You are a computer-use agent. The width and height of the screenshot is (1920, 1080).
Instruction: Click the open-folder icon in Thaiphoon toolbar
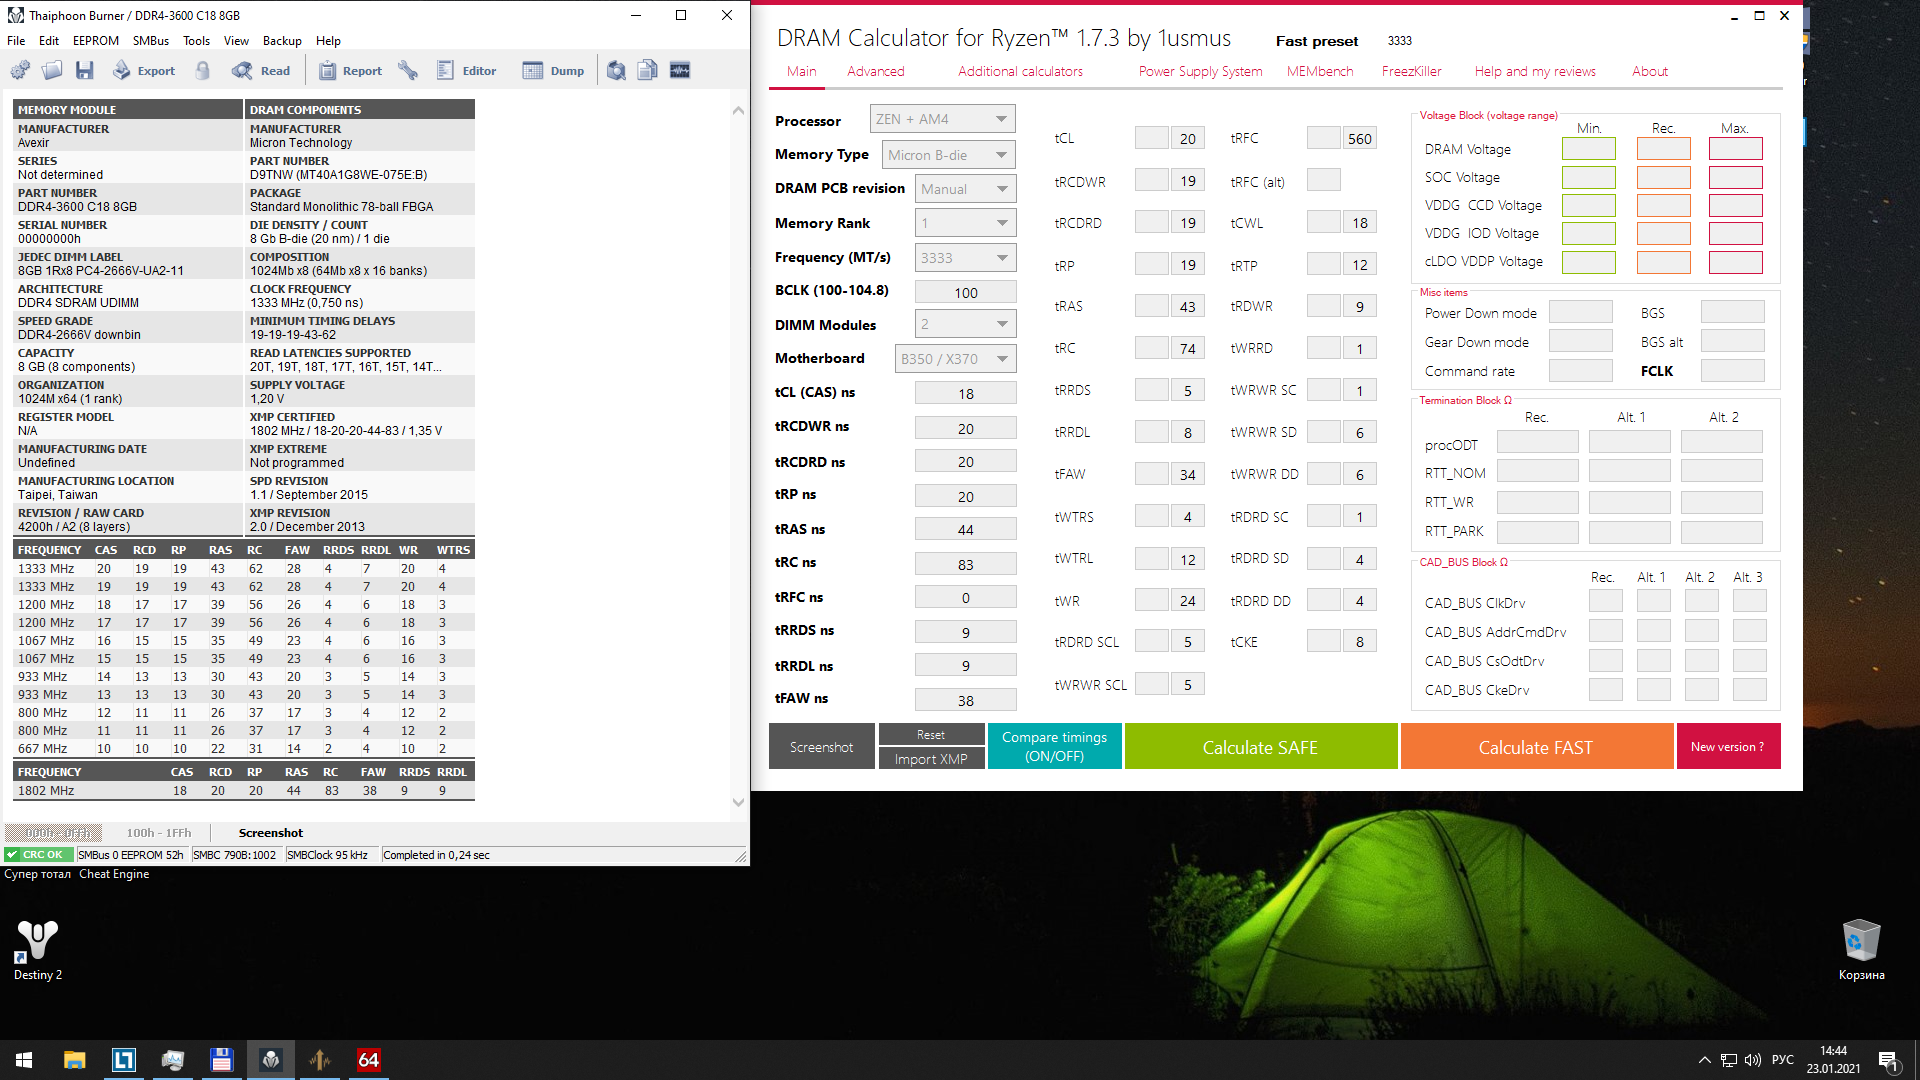(x=52, y=70)
